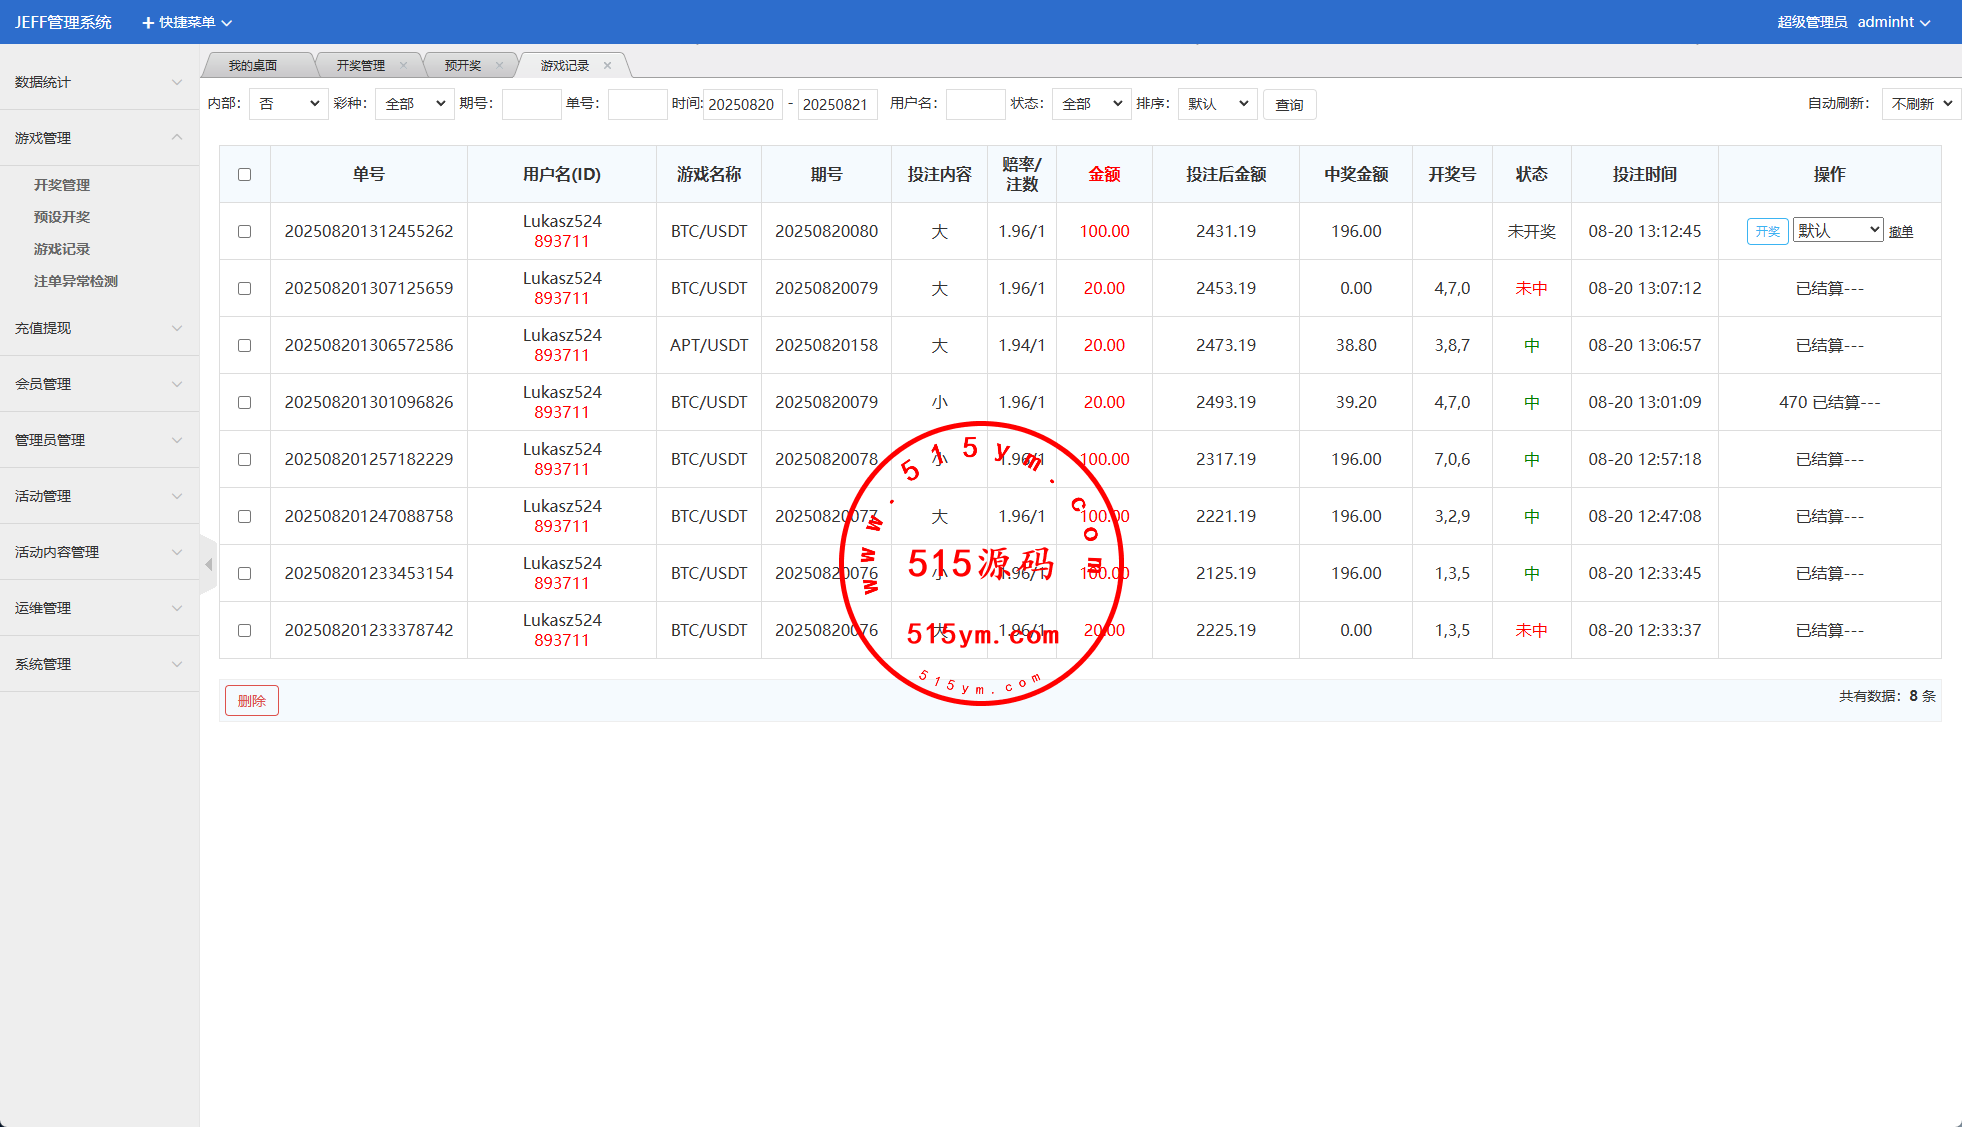Close the 游戏记录 tab with its X icon
Viewport: 1962px width, 1127px height.
coord(607,66)
